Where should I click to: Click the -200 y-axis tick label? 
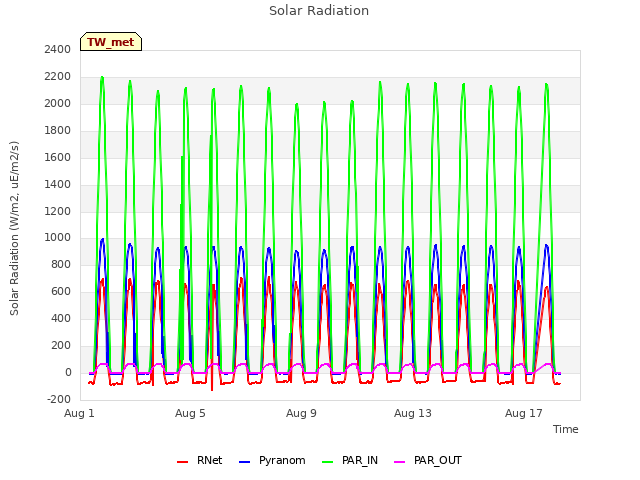(x=59, y=399)
